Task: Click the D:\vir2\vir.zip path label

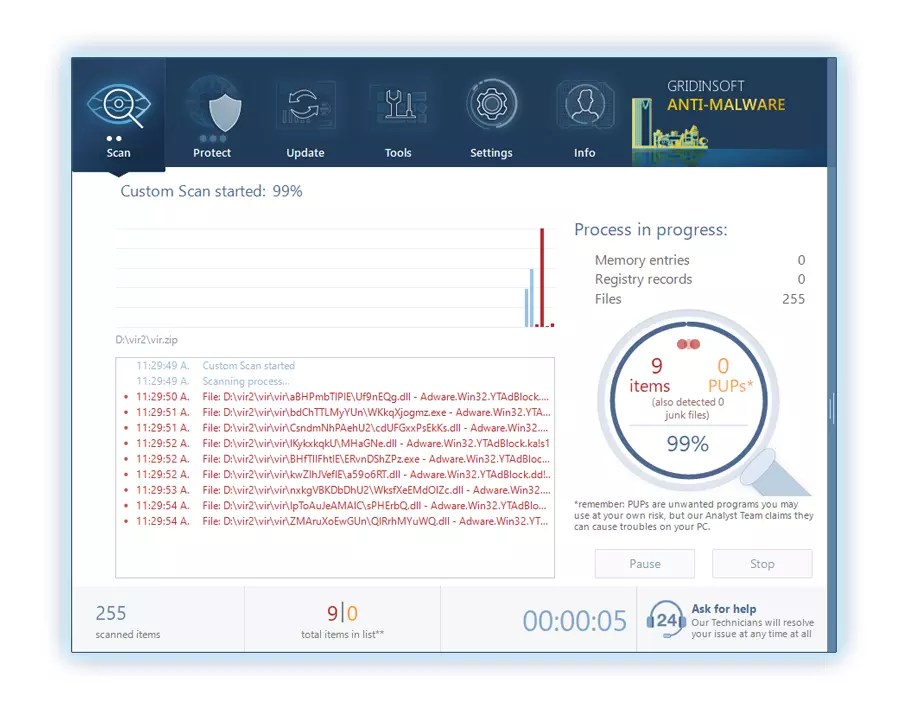Action: pos(146,339)
